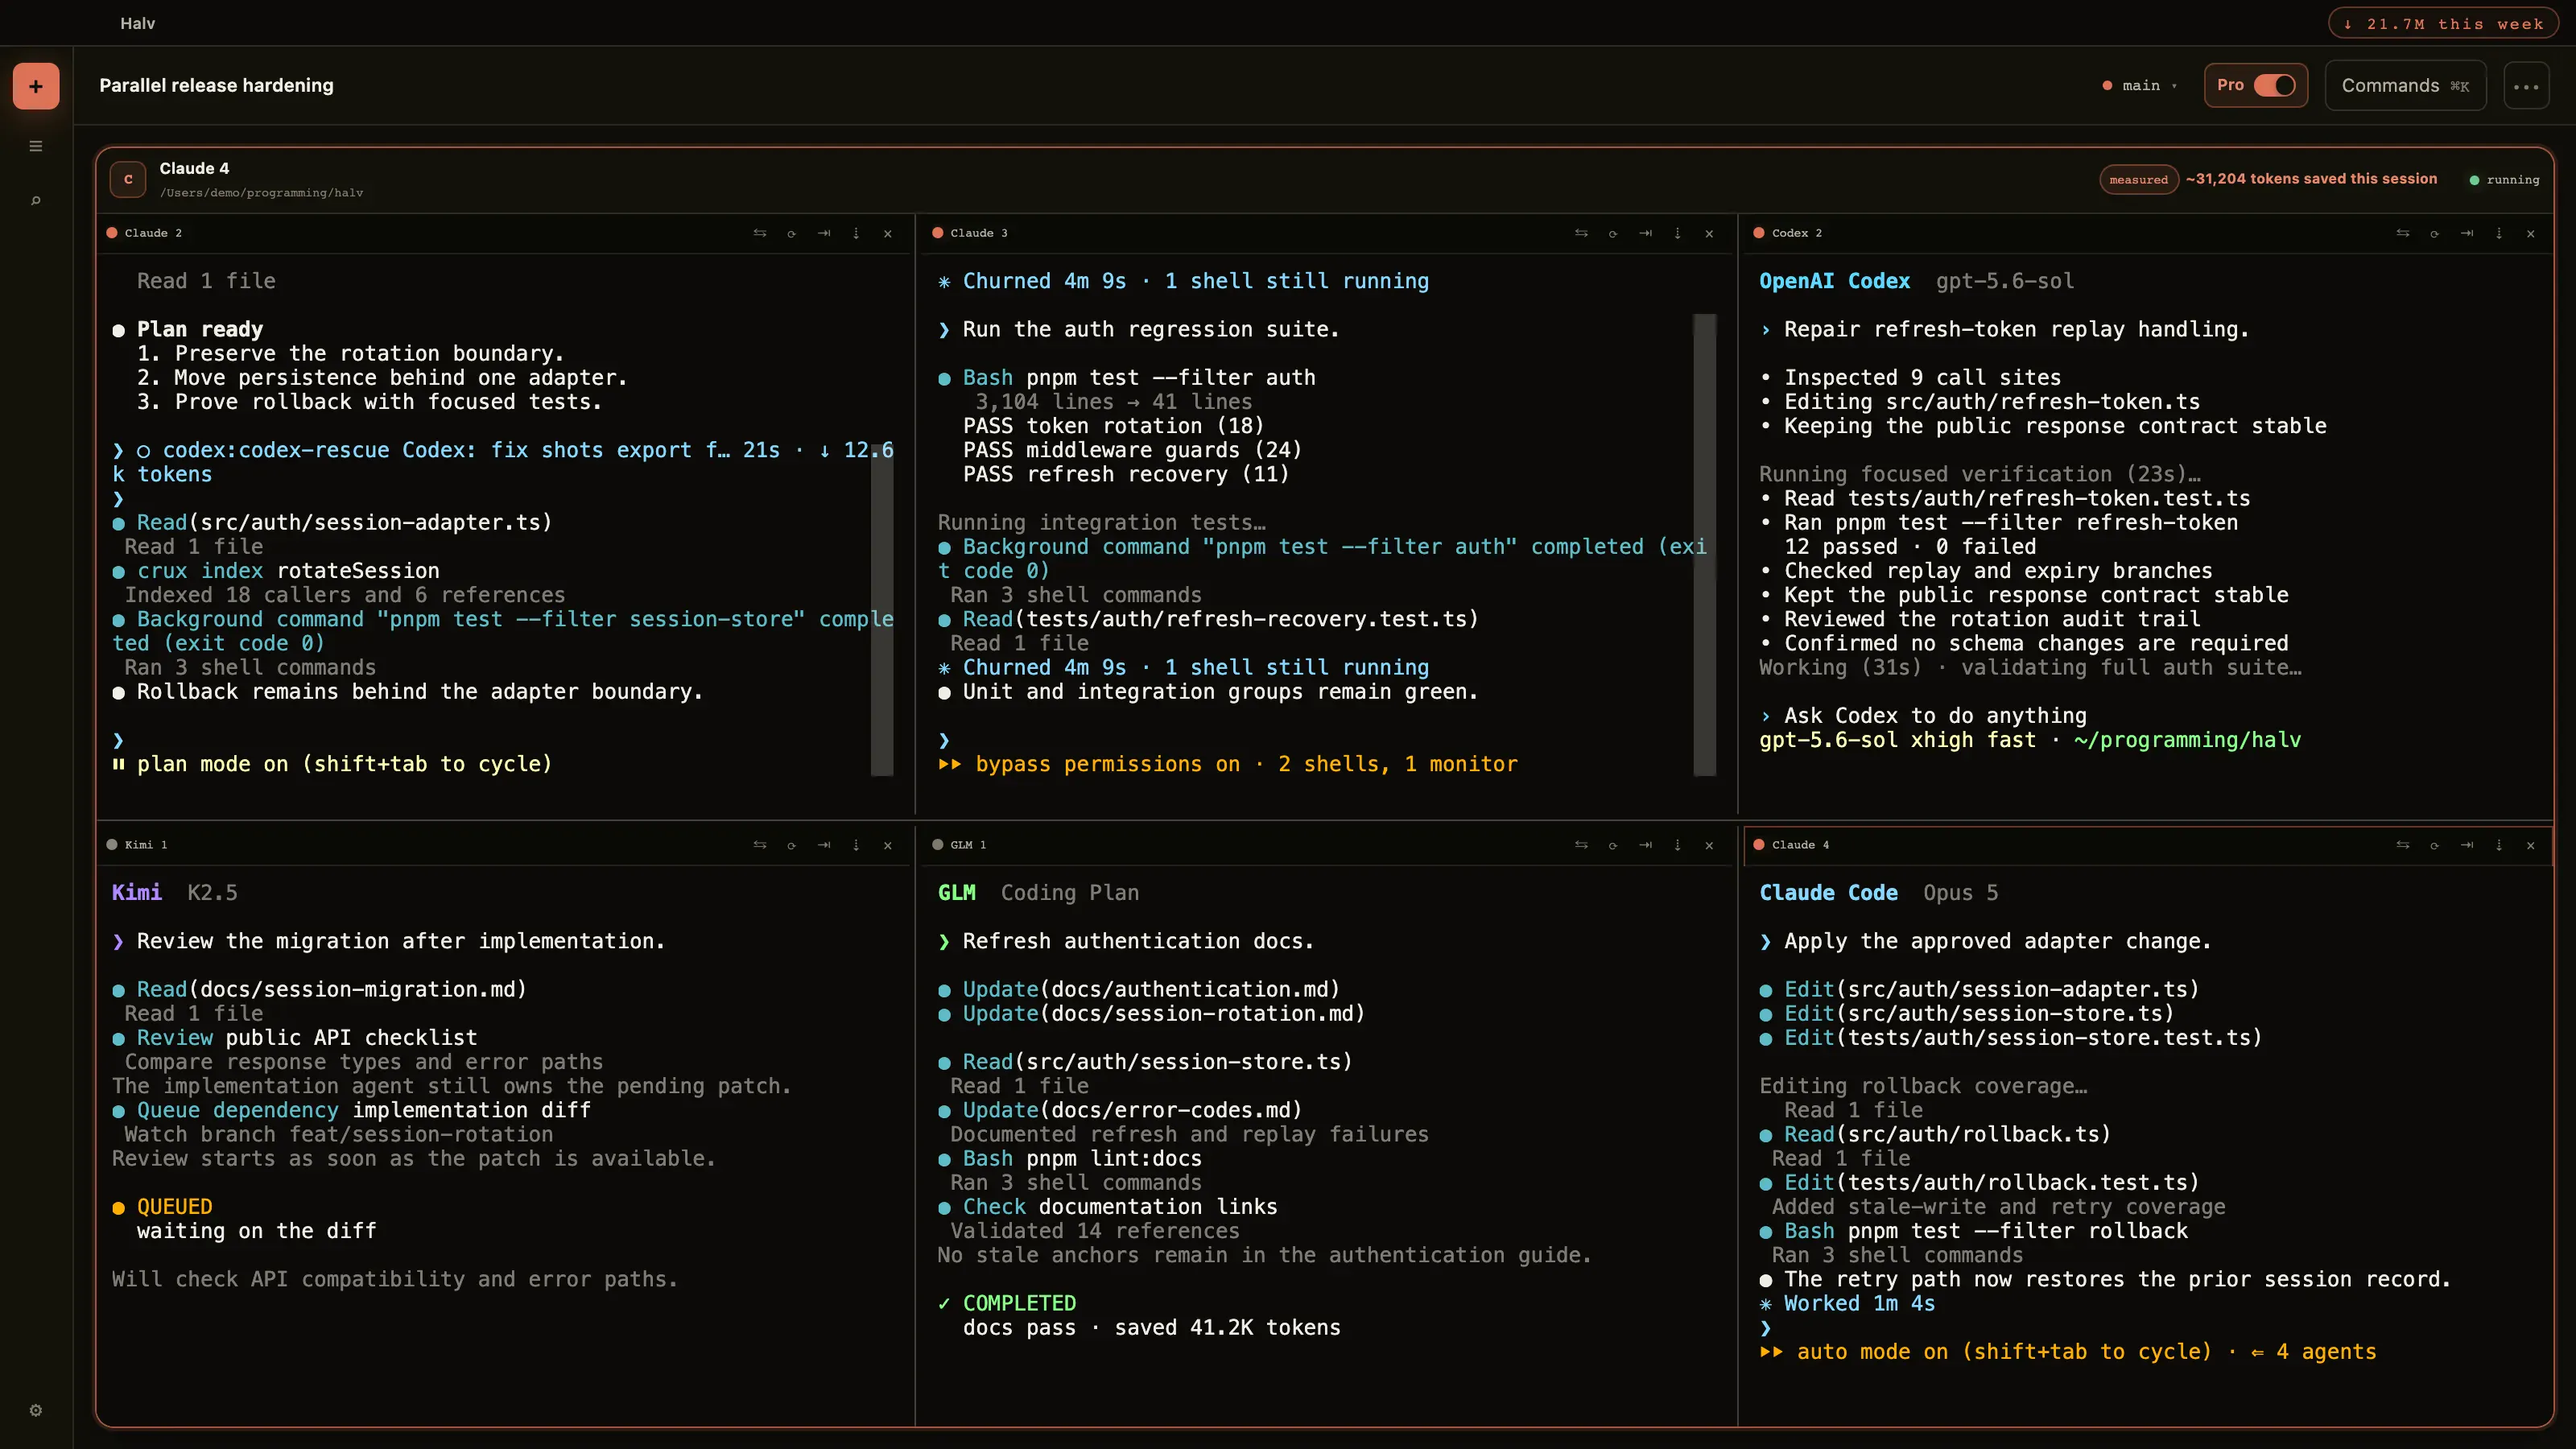Click the Parallel release hardening title
Image resolution: width=2576 pixels, height=1449 pixels.
point(216,86)
